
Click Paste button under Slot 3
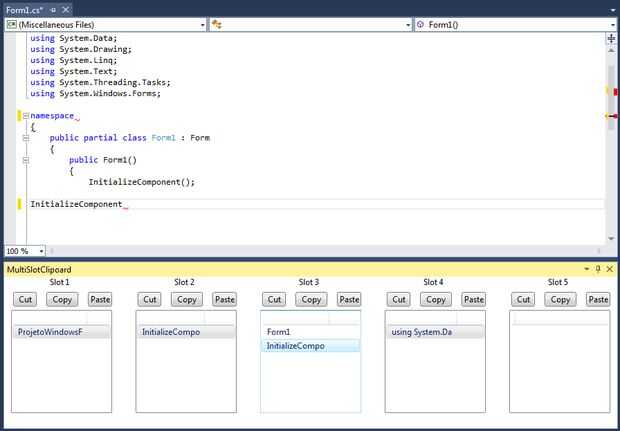pyautogui.click(x=349, y=299)
